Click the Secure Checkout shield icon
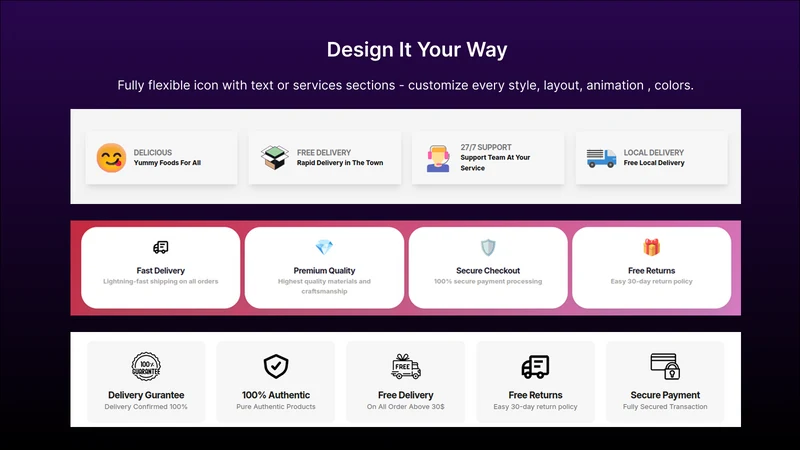 (x=488, y=247)
